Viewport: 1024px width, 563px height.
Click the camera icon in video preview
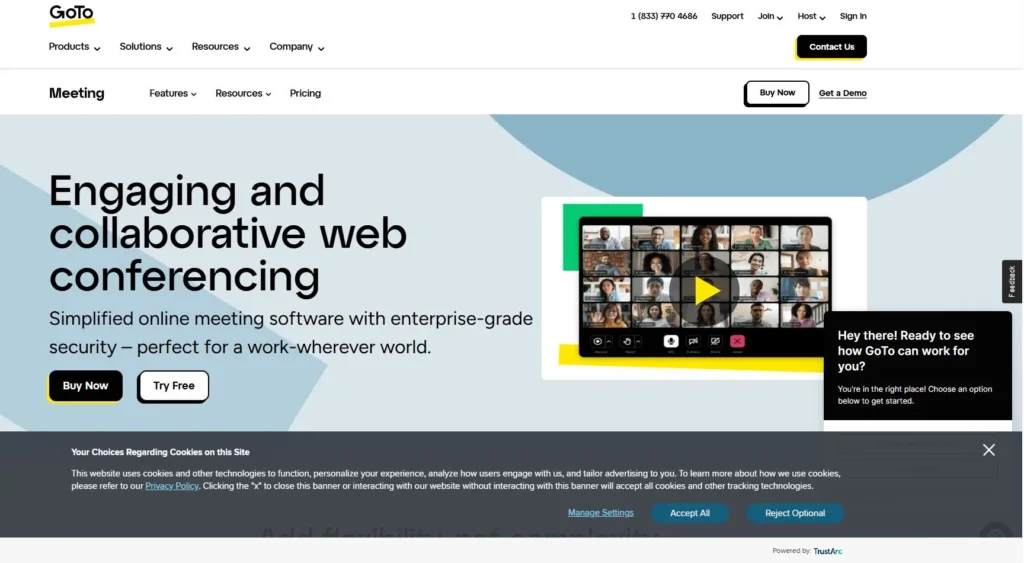[693, 342]
